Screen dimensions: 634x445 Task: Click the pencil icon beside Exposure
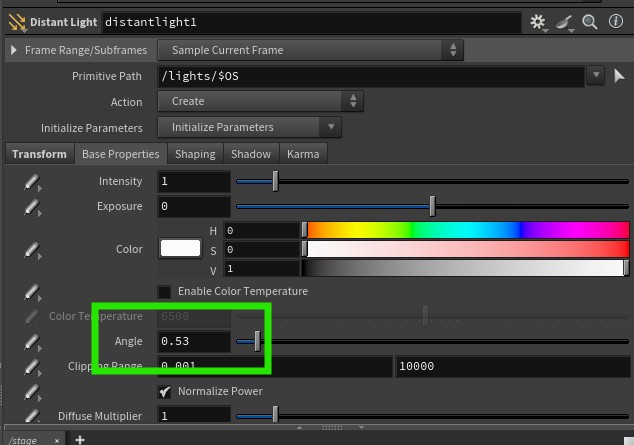pyautogui.click(x=33, y=207)
